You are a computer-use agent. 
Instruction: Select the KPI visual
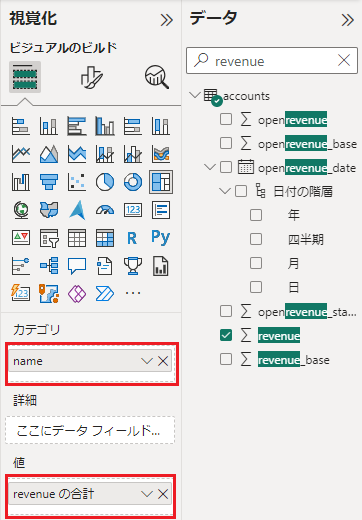click(21, 238)
